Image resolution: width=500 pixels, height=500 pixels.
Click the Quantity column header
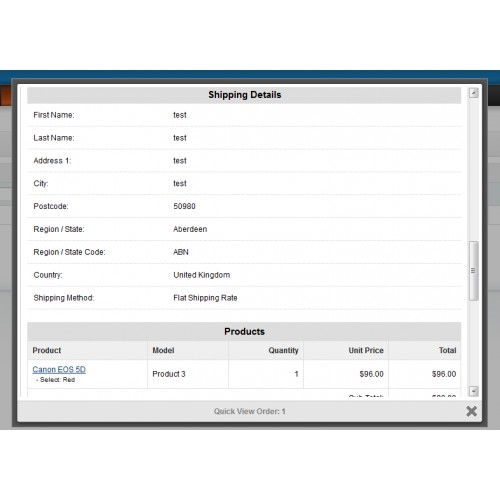click(x=283, y=350)
